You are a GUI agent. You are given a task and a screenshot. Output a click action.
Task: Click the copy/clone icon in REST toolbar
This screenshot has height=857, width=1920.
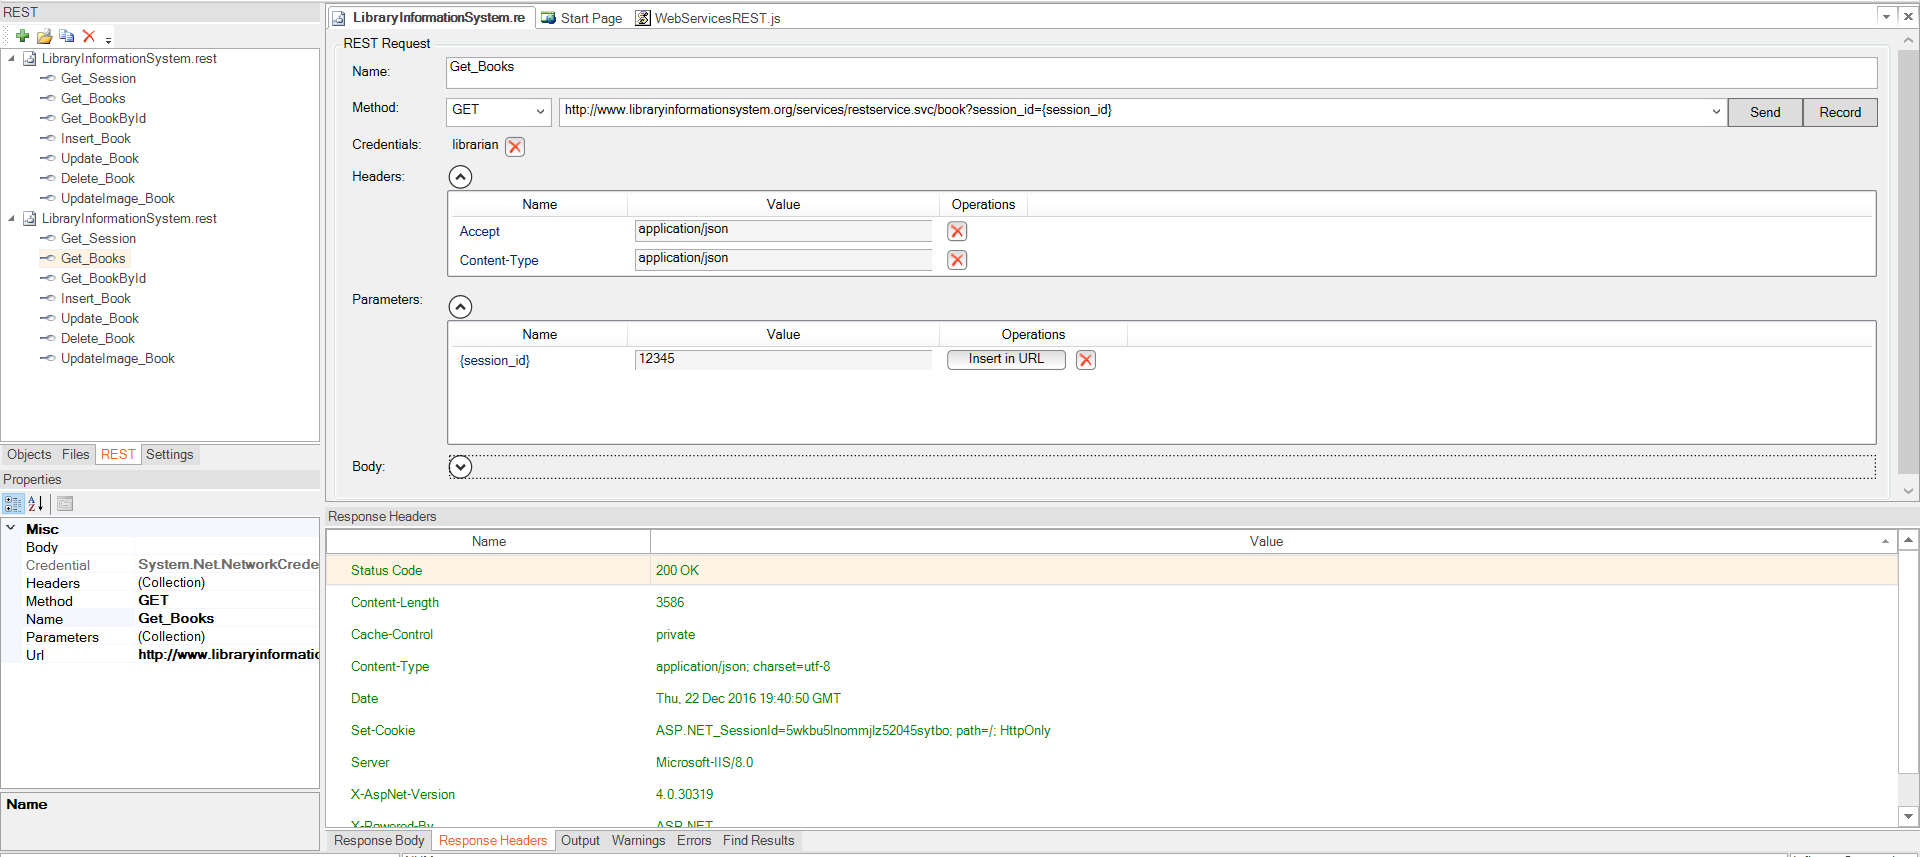[66, 36]
